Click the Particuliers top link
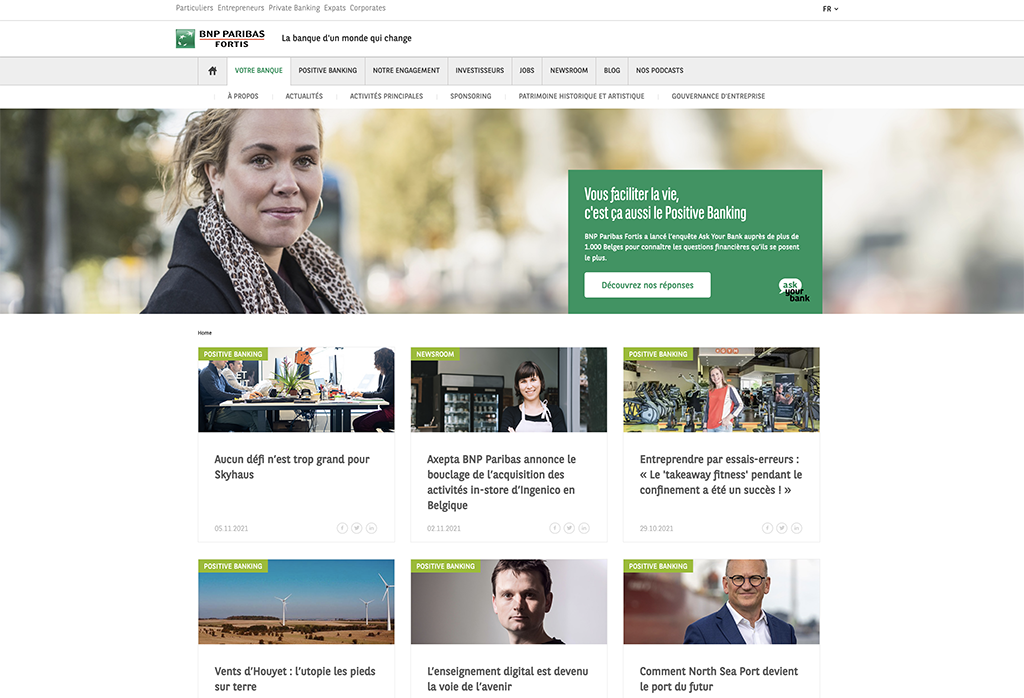Image resolution: width=1024 pixels, height=698 pixels. (195, 8)
